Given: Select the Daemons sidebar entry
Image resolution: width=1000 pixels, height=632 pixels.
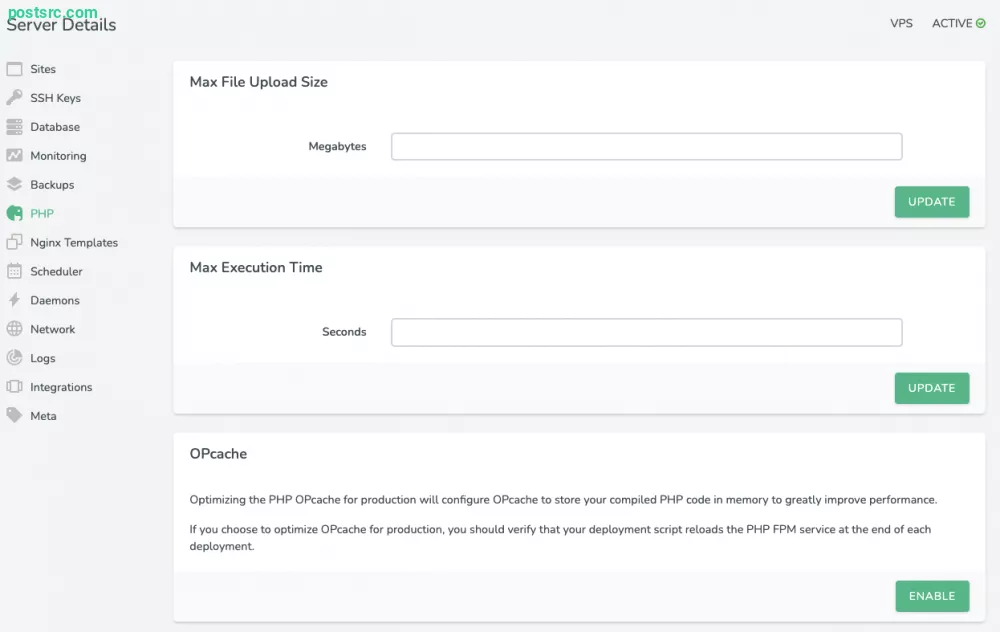Looking at the screenshot, I should 55,300.
